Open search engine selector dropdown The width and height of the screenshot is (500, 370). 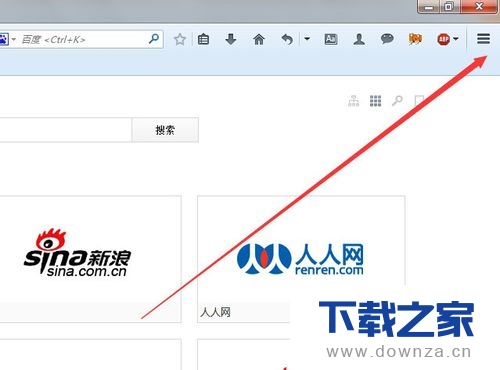(x=14, y=39)
